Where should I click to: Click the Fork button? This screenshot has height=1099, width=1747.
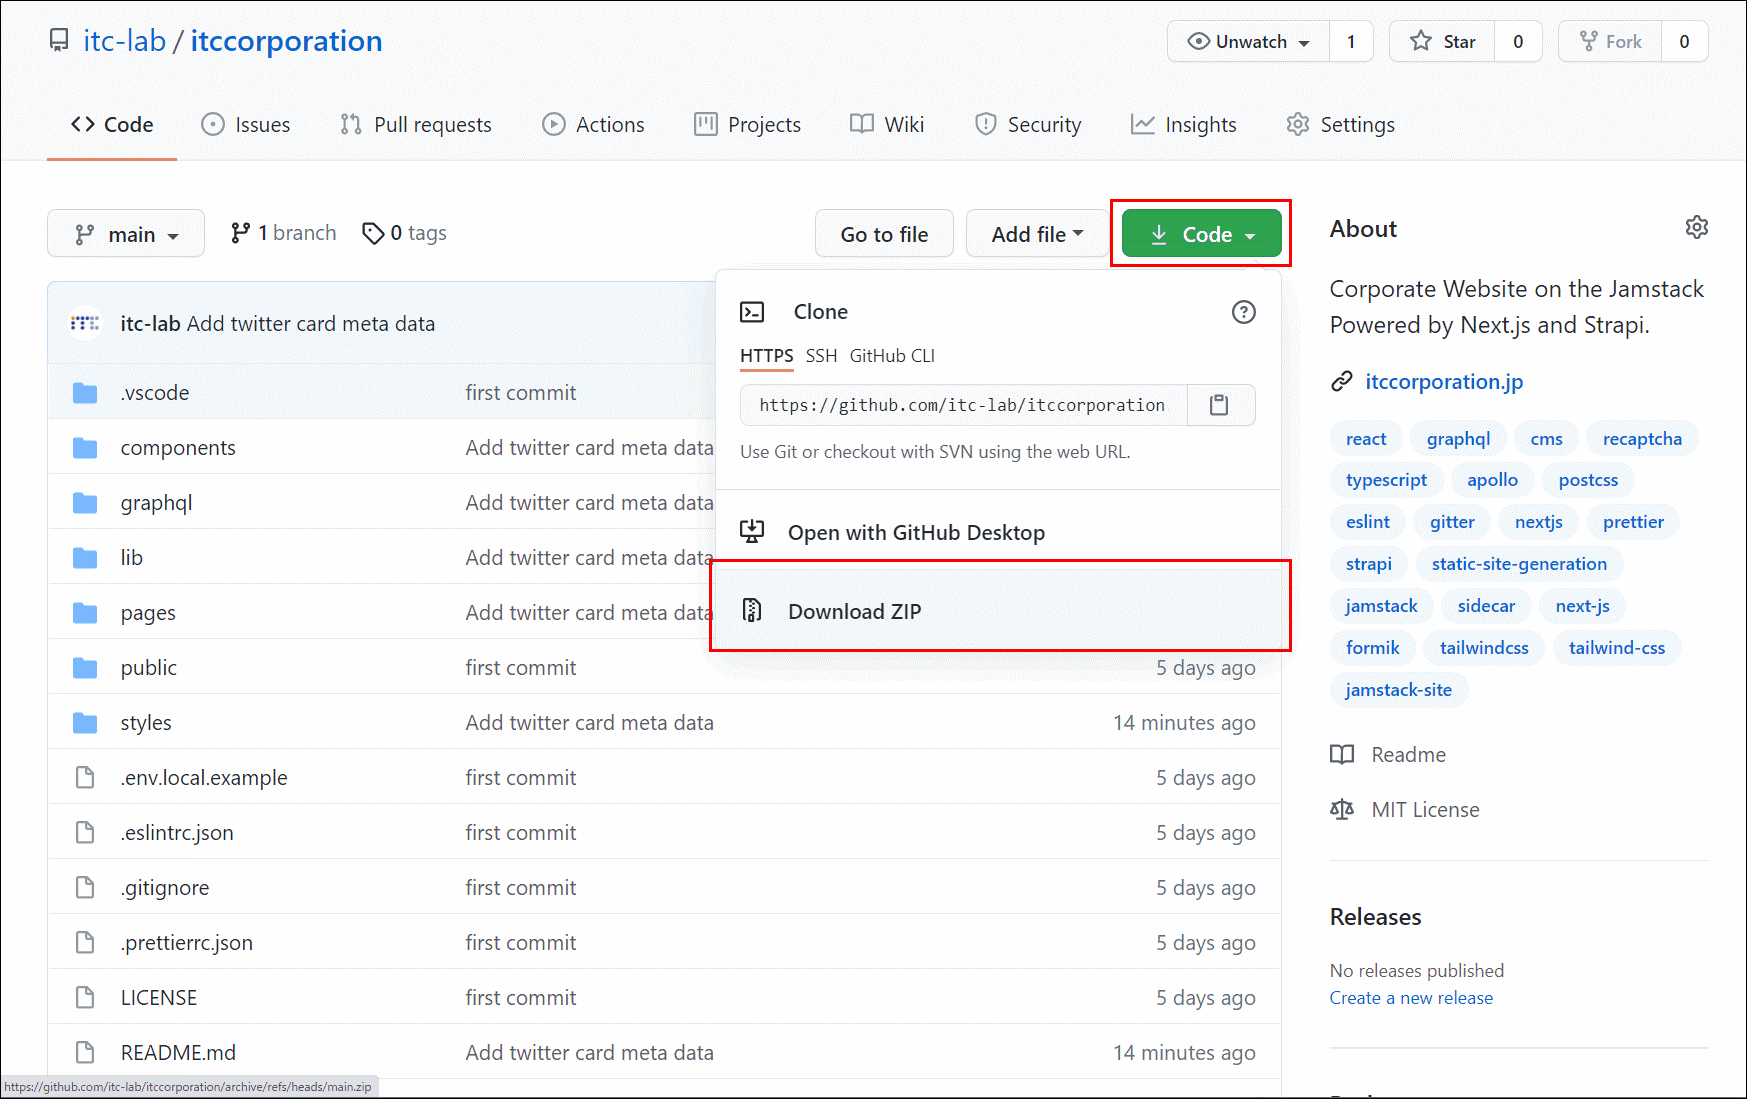point(1611,42)
